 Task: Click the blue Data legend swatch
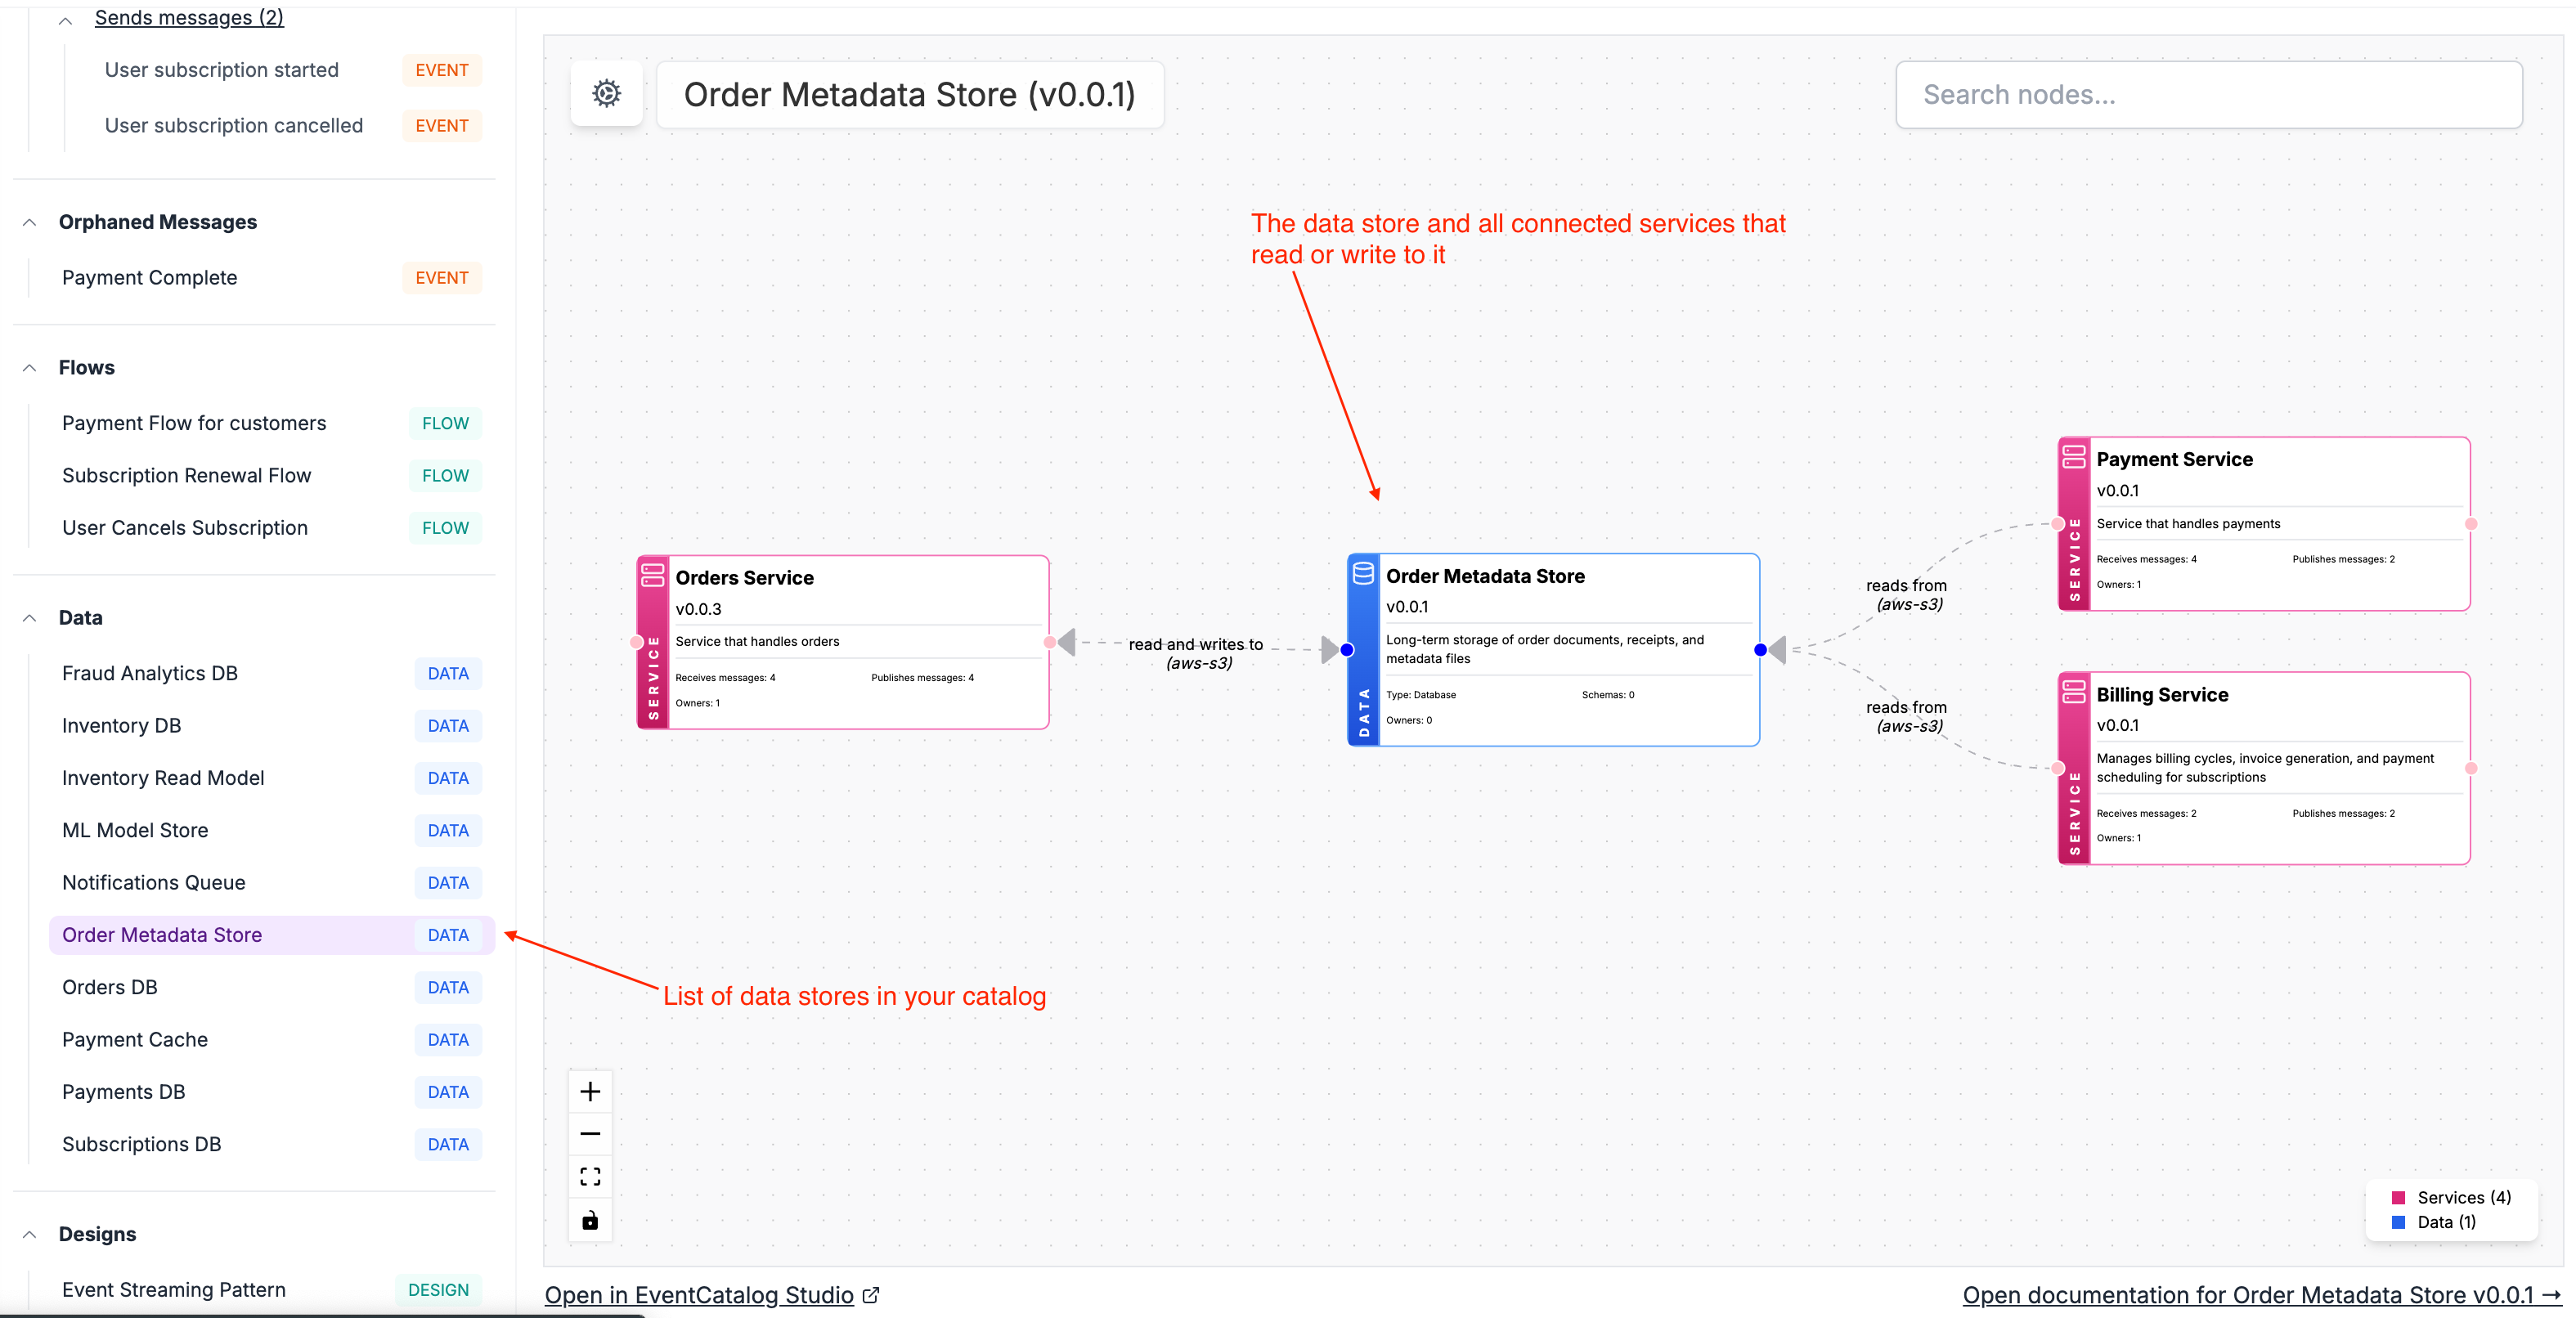[2398, 1222]
